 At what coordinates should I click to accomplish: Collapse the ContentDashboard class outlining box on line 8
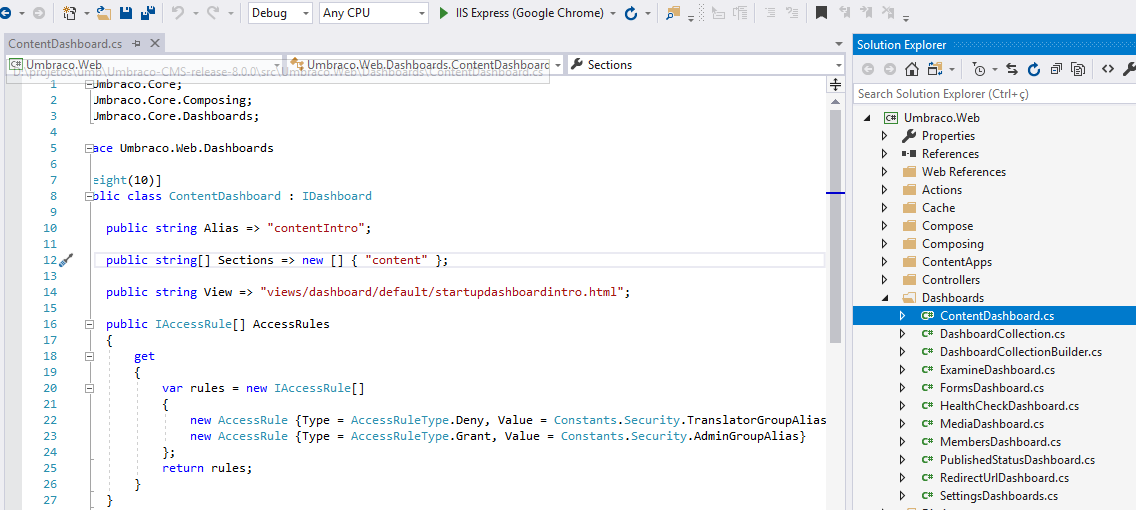(89, 196)
